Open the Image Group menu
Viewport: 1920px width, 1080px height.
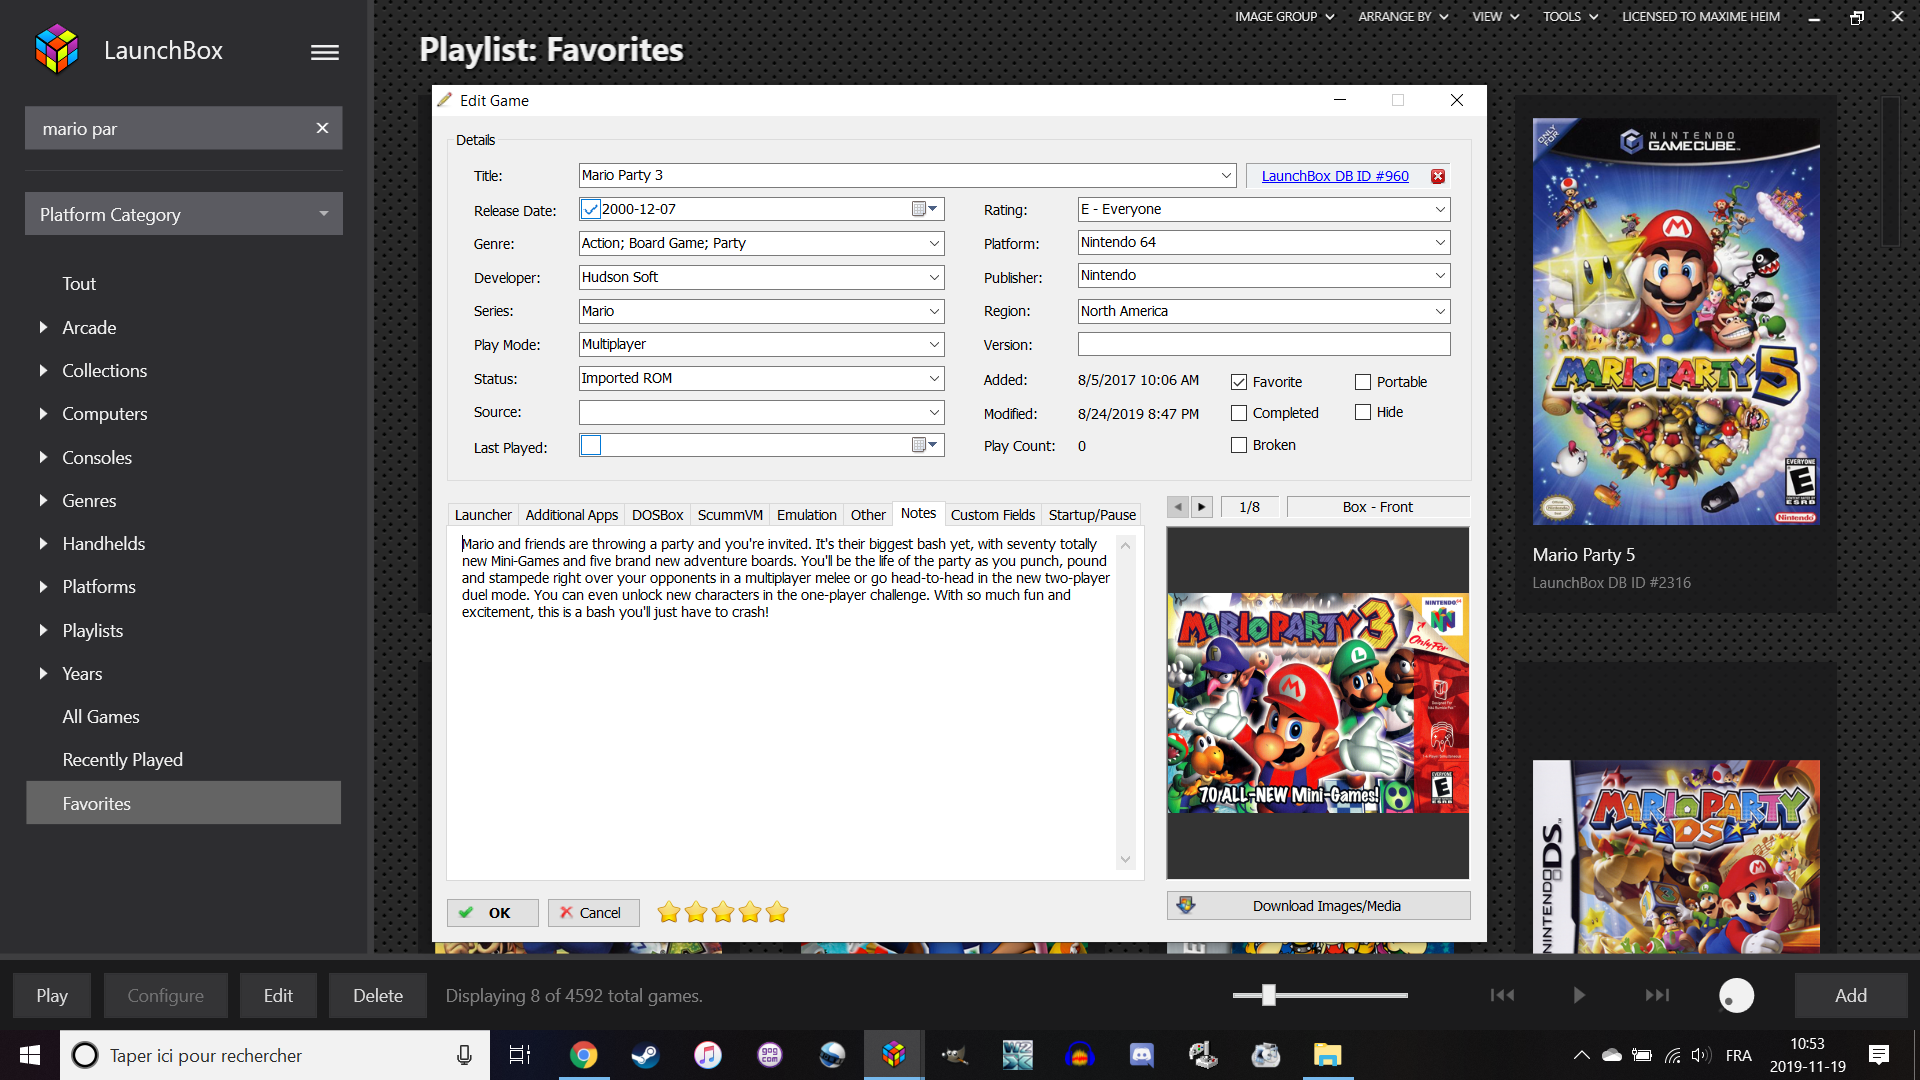click(1284, 16)
